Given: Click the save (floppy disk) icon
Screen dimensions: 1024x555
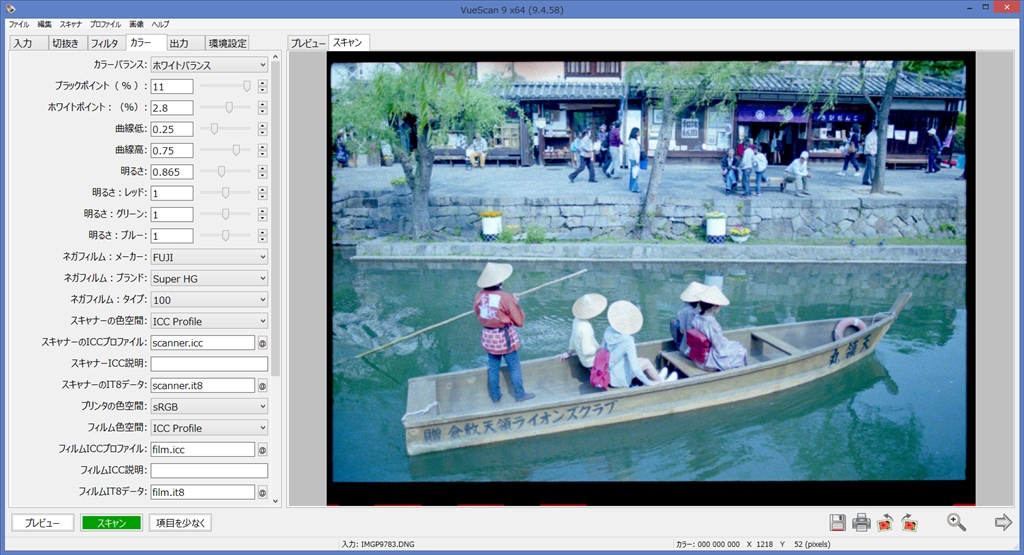Looking at the screenshot, I should click(x=837, y=522).
